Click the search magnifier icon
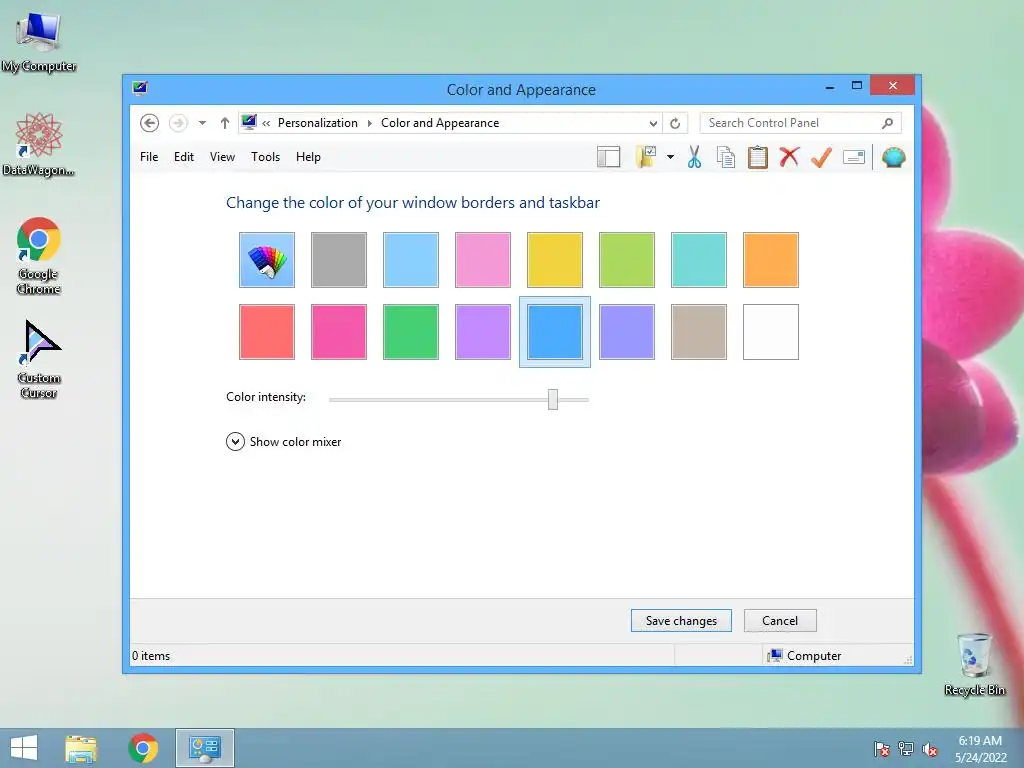 click(x=888, y=123)
